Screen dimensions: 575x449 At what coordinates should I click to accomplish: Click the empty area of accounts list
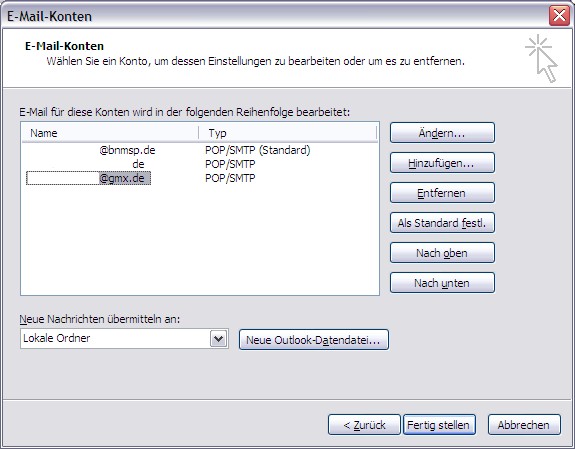pos(200,238)
